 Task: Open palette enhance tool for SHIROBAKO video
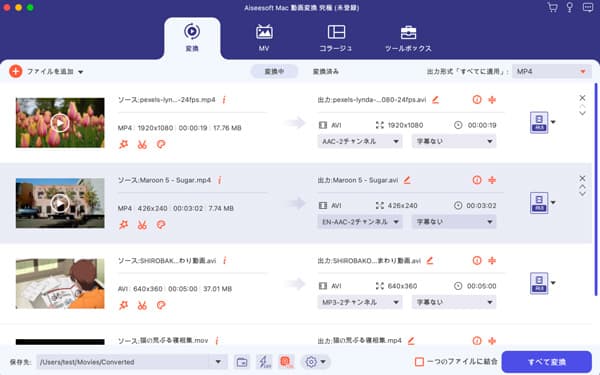click(x=161, y=305)
